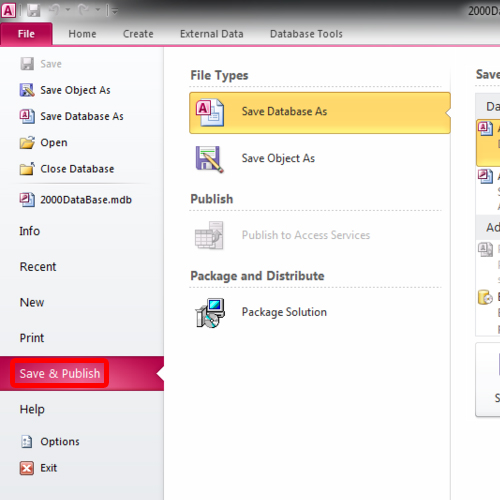The image size is (500, 500).
Task: Click the Save Database As sidebar icon
Action: pyautogui.click(x=27, y=116)
